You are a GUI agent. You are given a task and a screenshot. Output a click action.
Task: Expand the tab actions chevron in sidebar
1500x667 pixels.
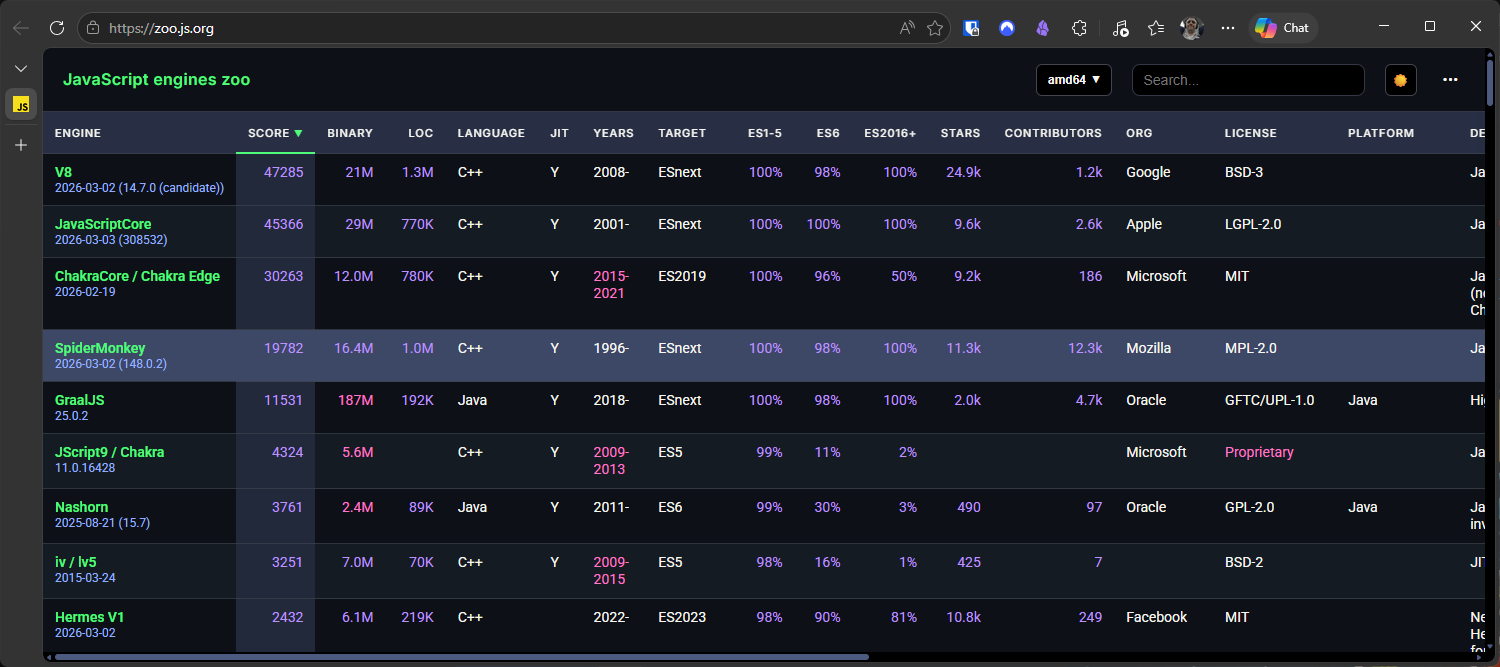tap(21, 68)
